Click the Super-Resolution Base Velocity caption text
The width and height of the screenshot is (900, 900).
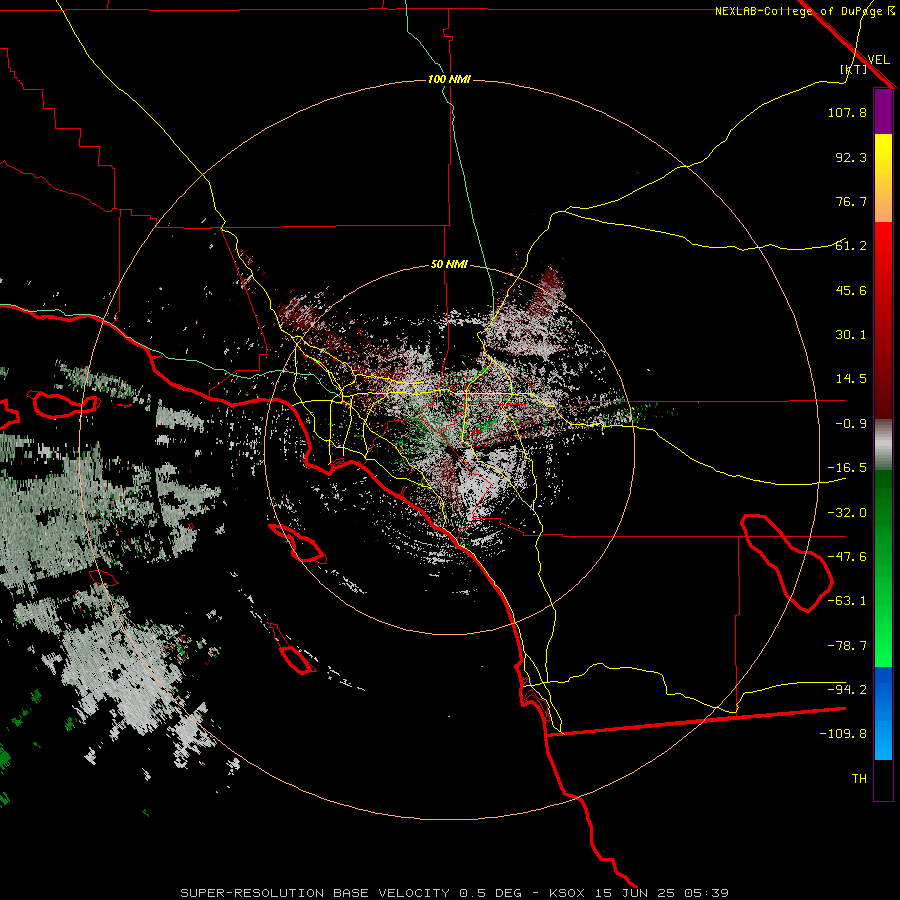(x=454, y=893)
